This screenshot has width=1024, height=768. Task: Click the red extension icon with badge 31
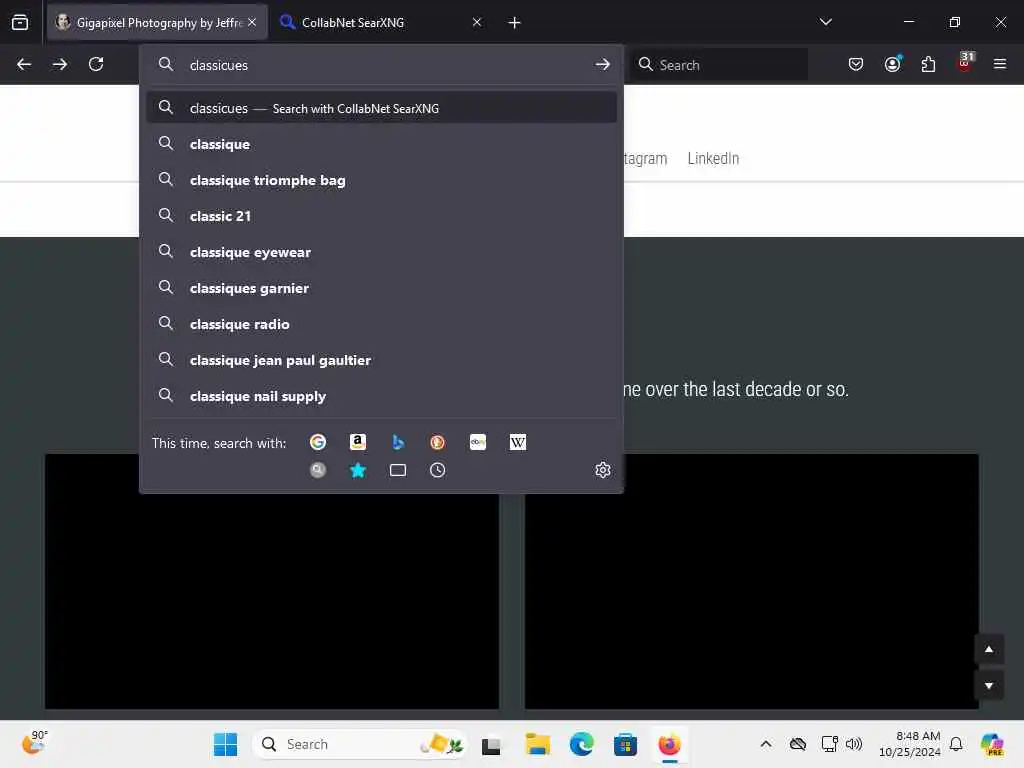(965, 62)
